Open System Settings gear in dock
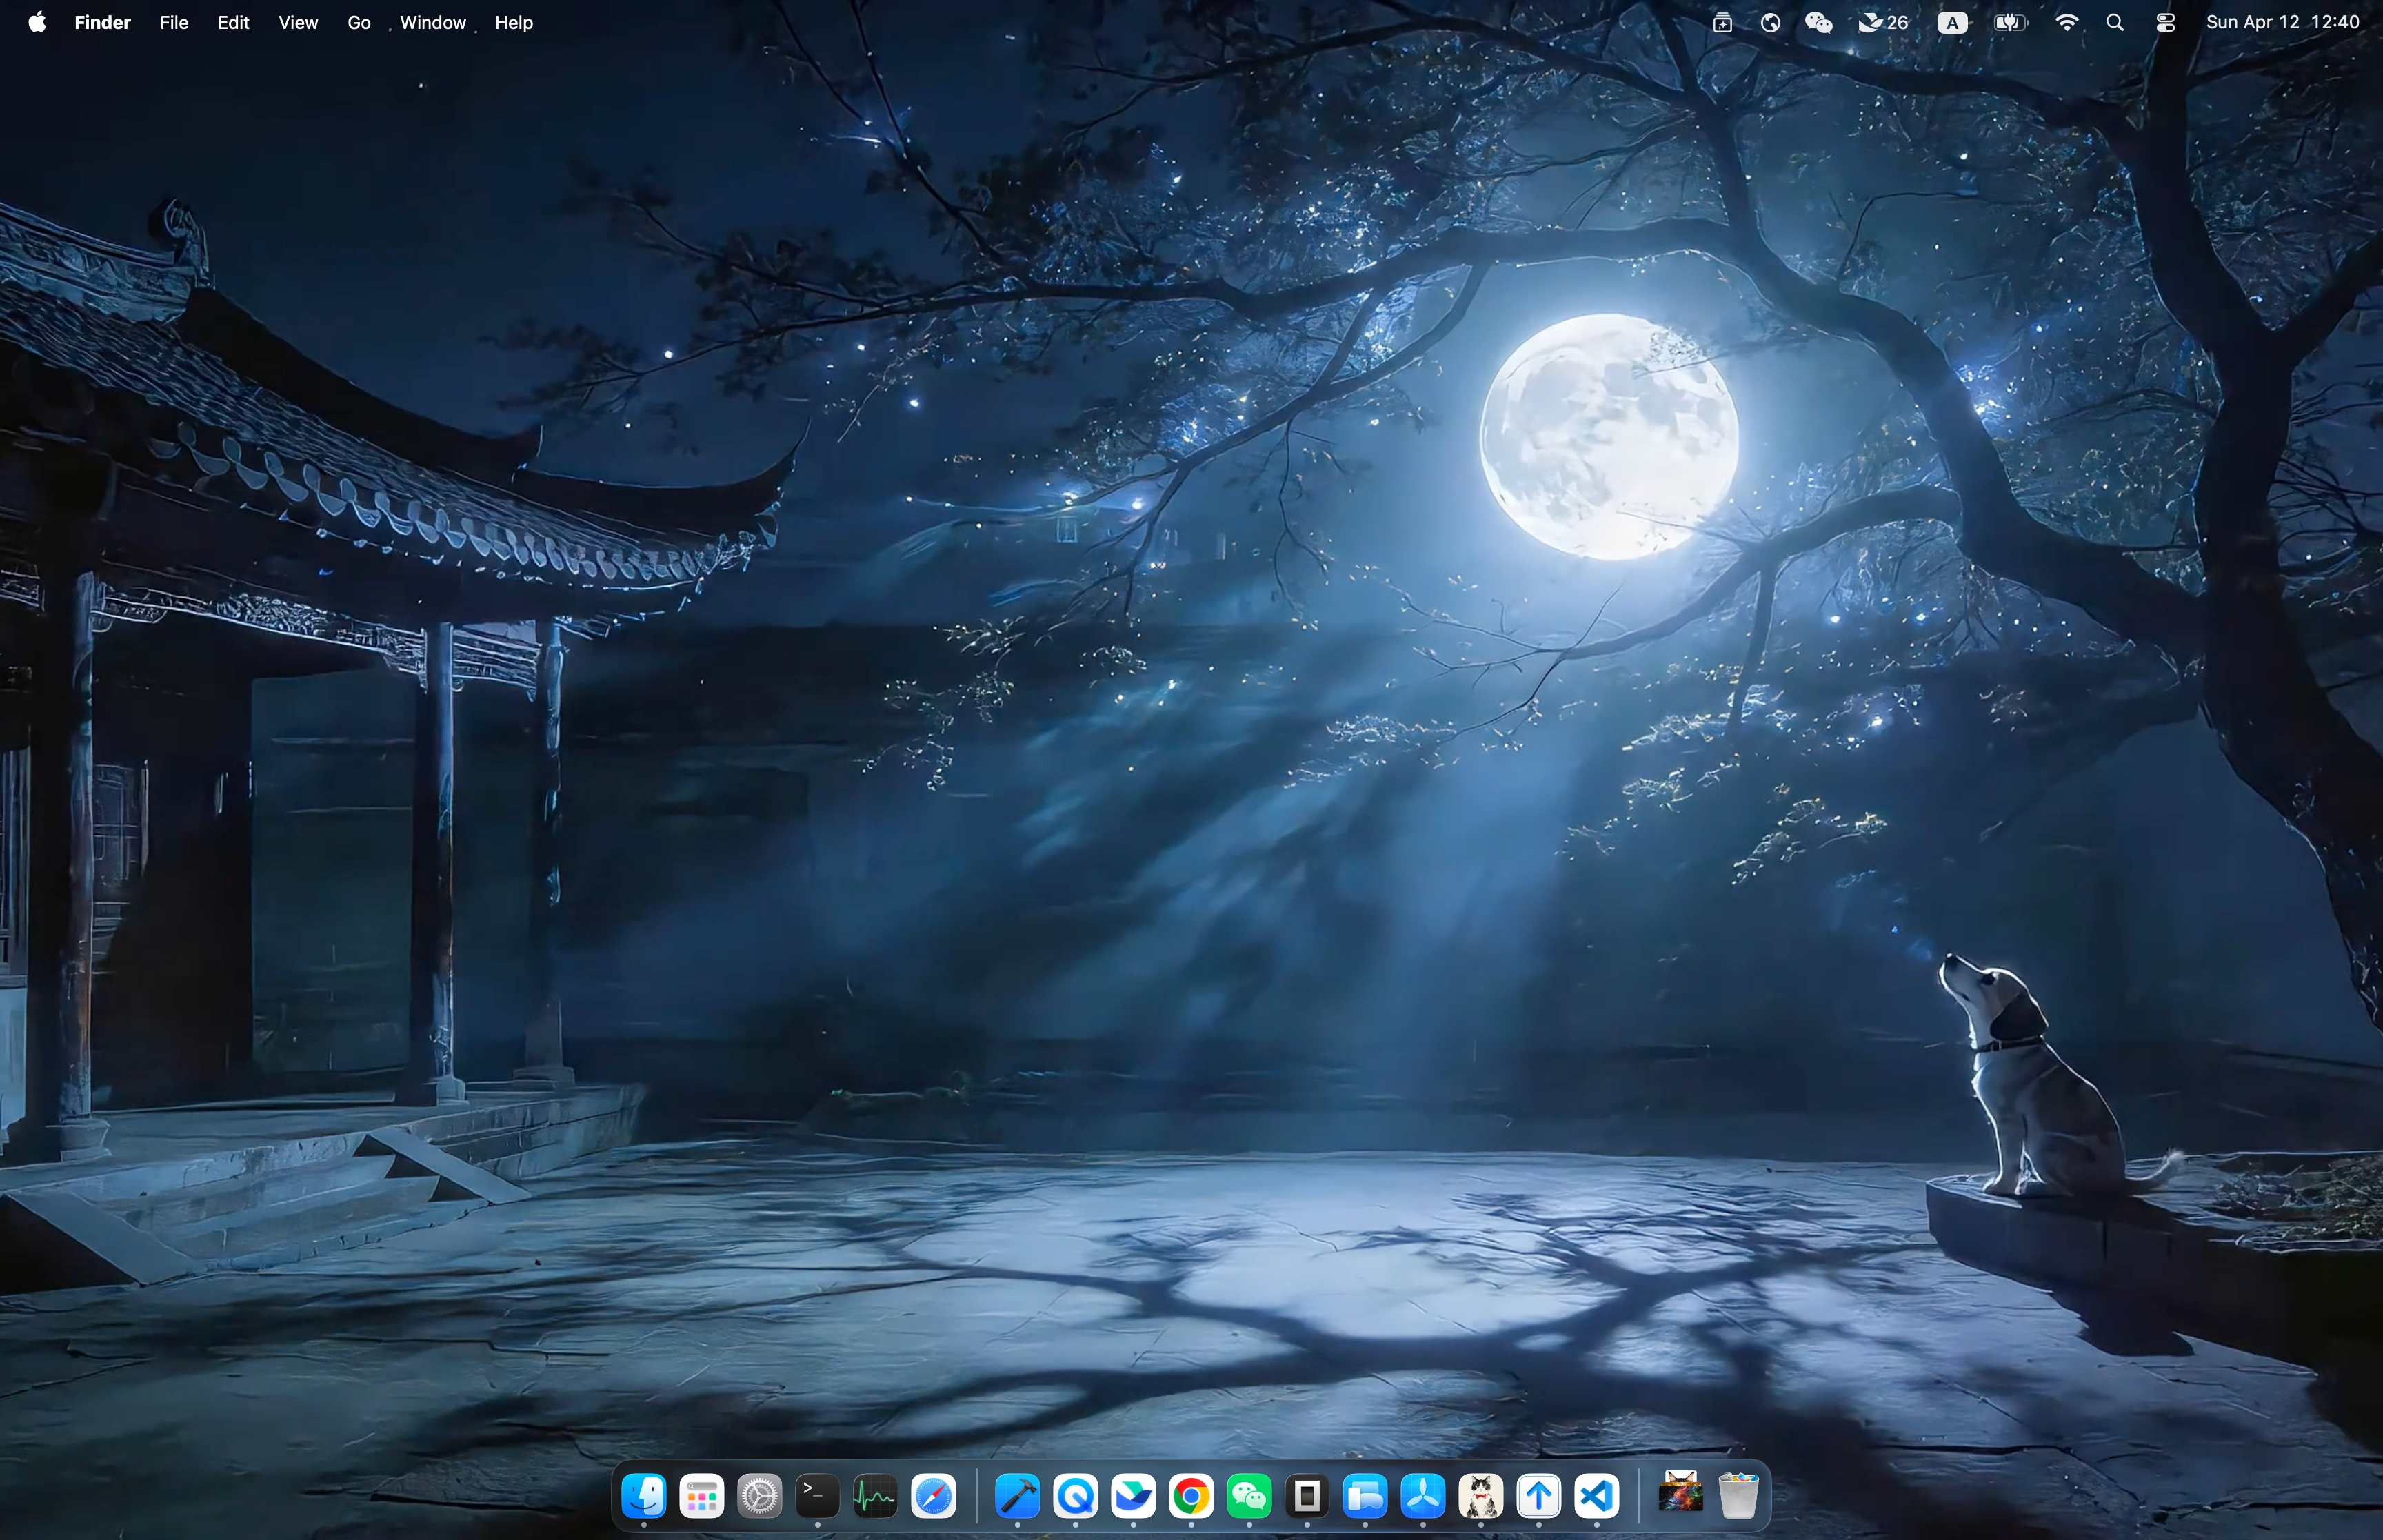Screen dimensions: 2383x1540 (759, 1496)
